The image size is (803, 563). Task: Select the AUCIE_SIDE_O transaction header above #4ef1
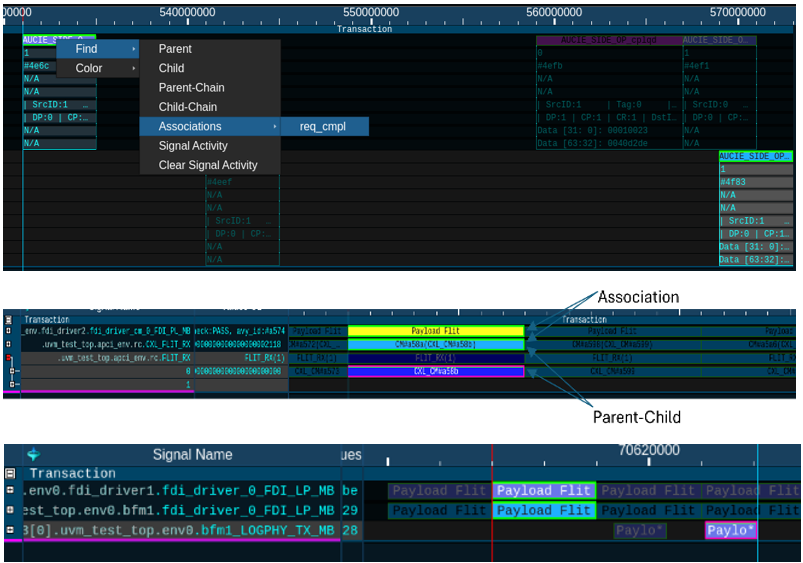coord(719,40)
